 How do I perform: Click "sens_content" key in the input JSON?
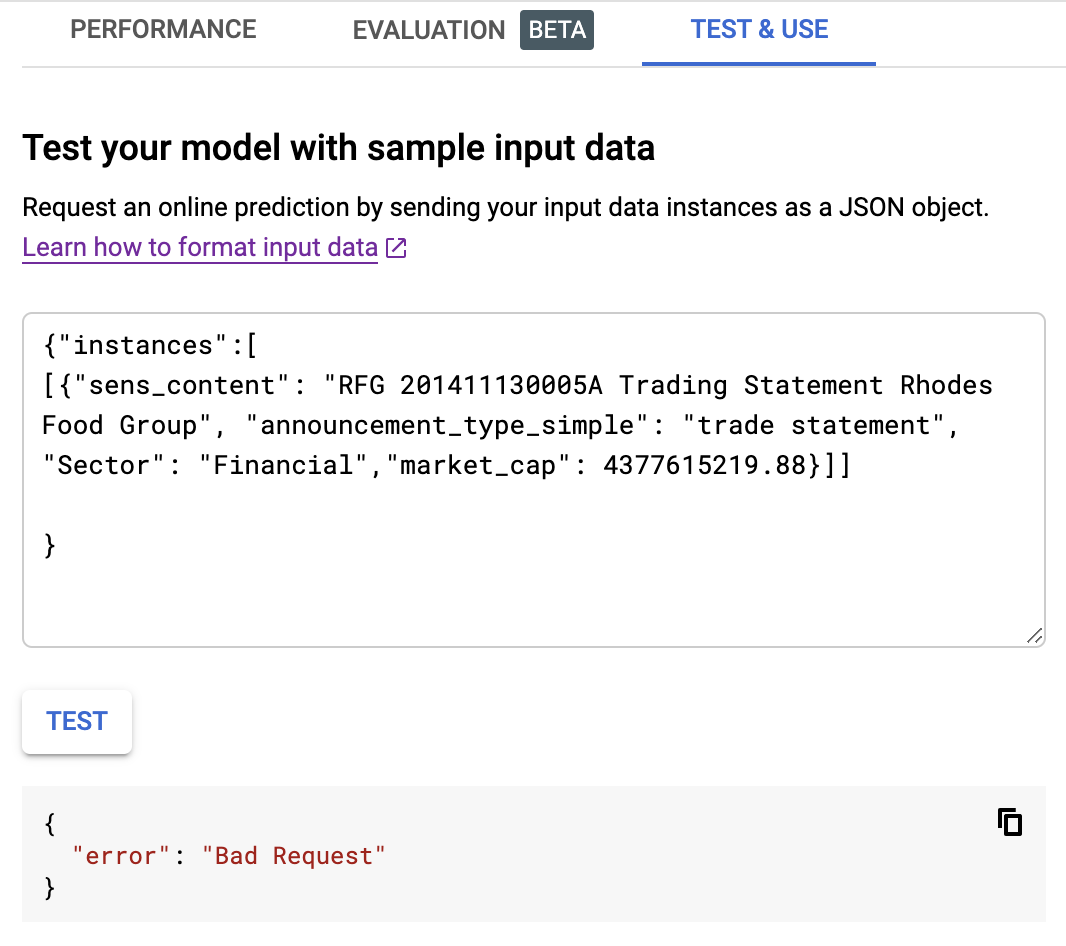(171, 386)
